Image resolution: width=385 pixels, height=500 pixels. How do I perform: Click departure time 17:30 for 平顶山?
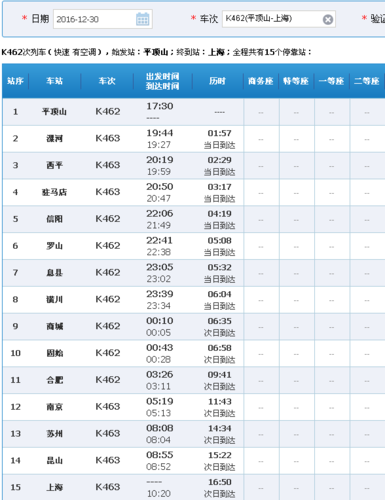tap(160, 106)
